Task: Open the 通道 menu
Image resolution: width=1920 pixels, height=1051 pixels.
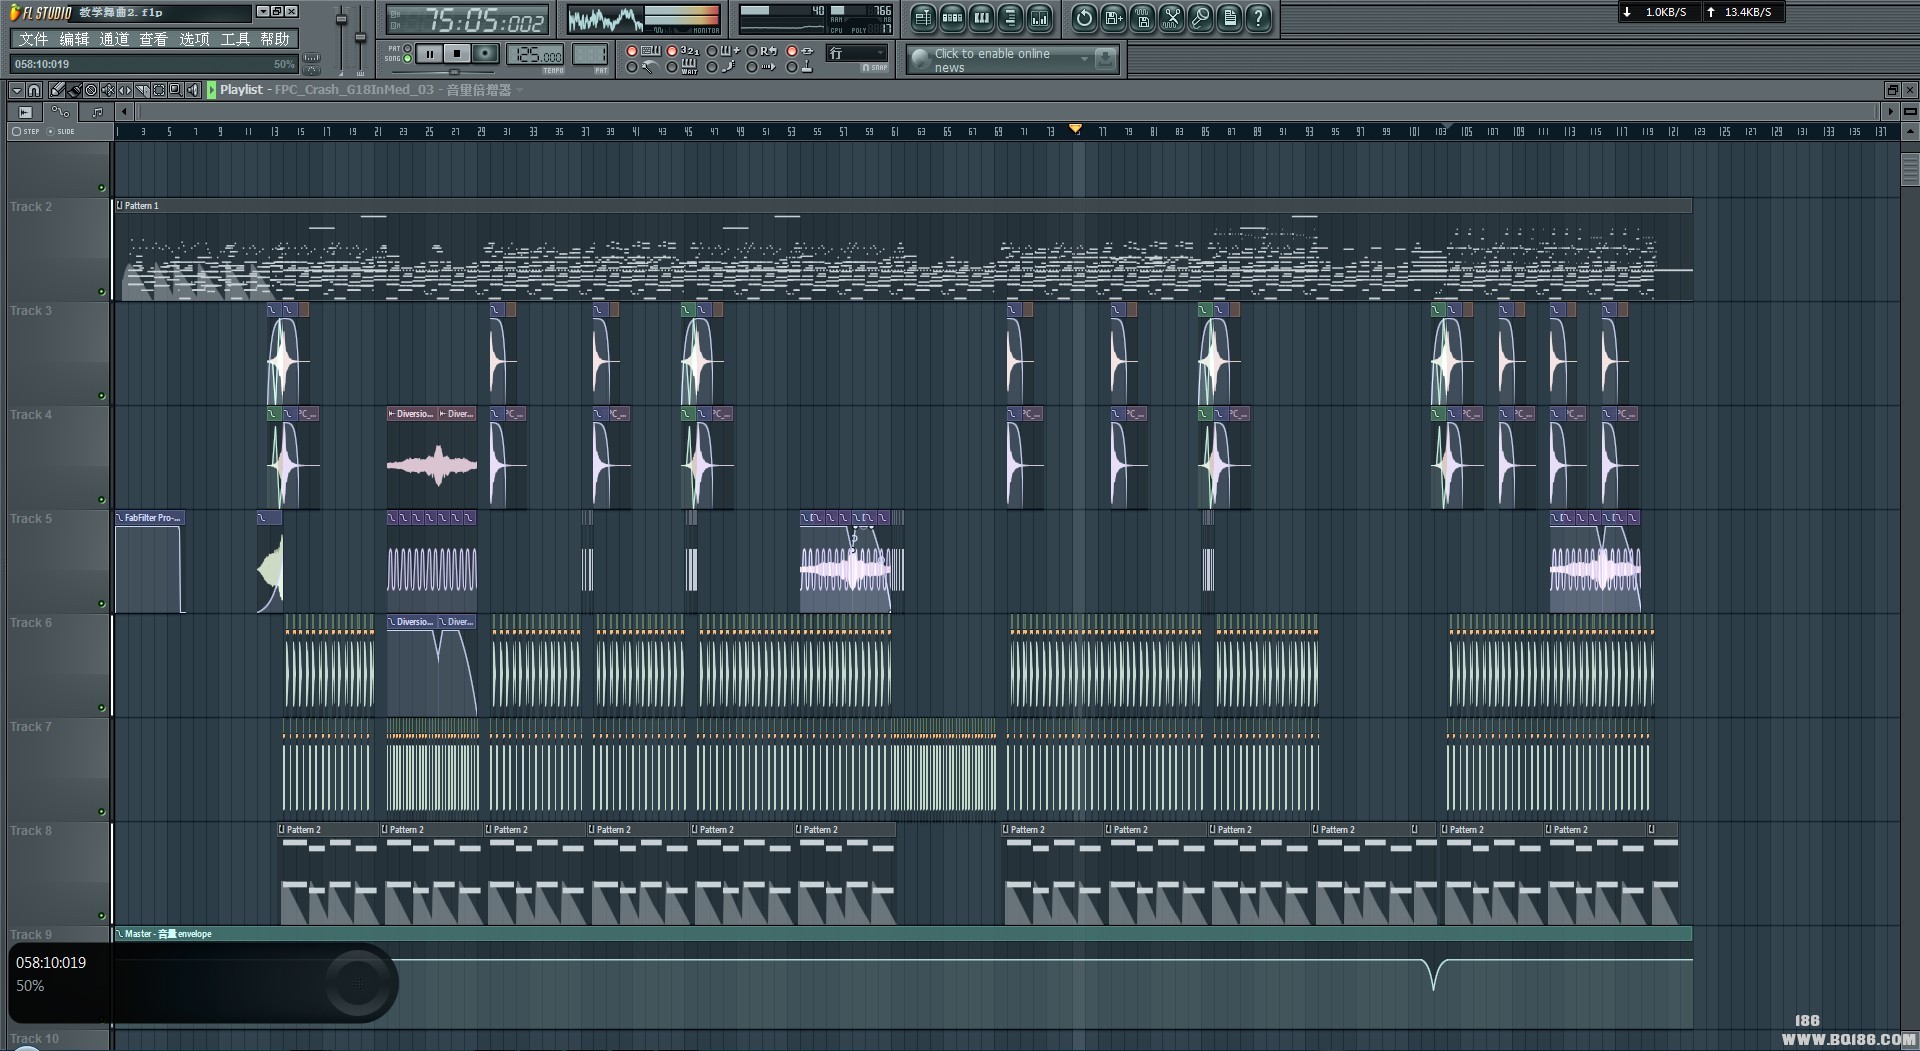Action: [x=114, y=39]
